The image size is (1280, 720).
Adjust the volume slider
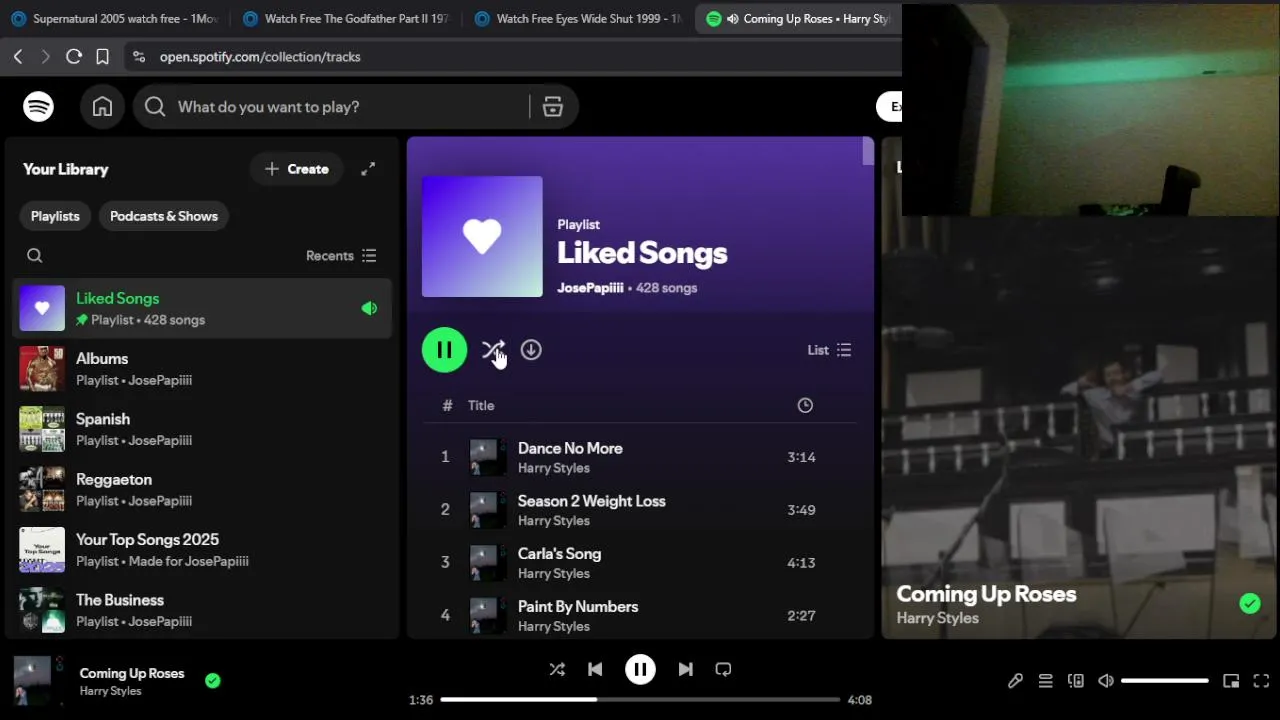[1165, 681]
